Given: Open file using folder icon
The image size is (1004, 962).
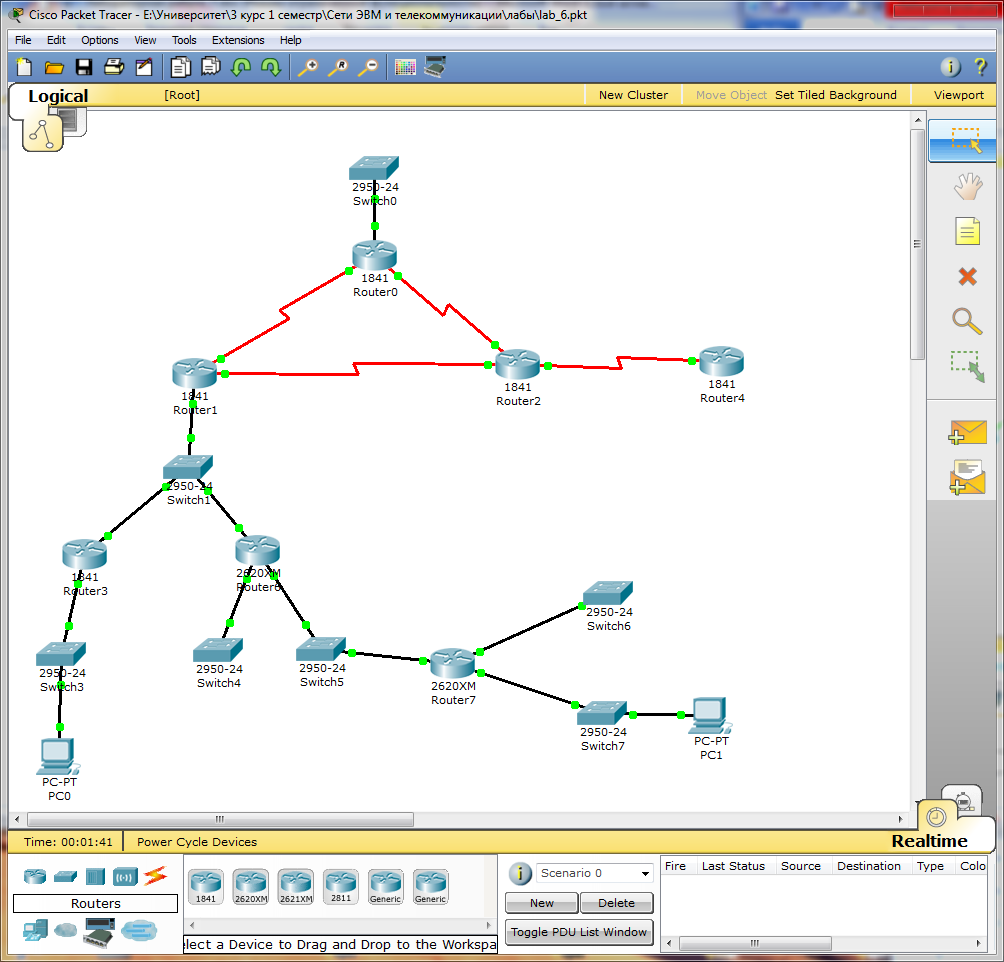Looking at the screenshot, I should pos(54,67).
